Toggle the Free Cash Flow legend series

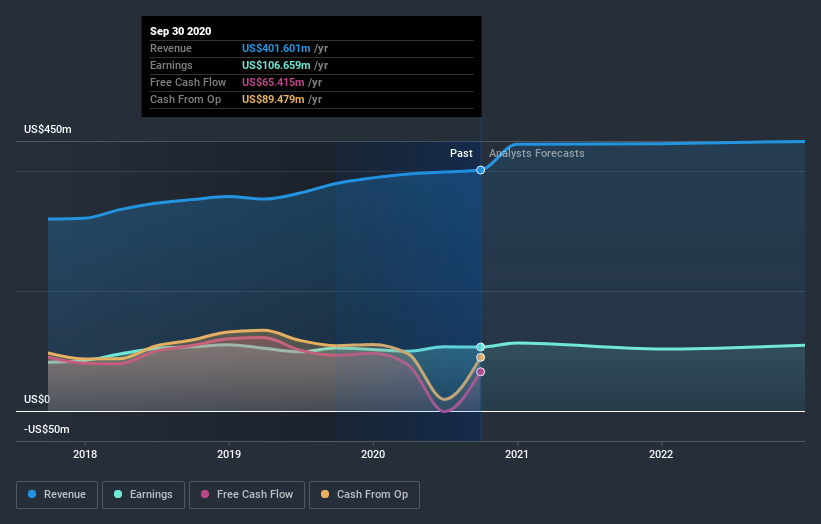247,495
